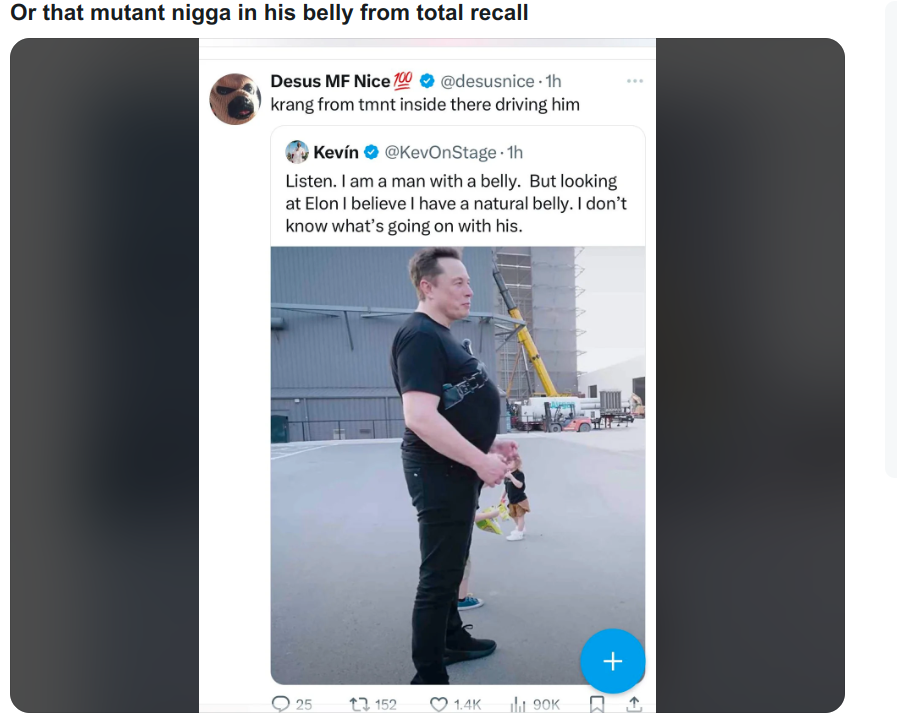Open the views analytics bar icon
The image size is (897, 713).
(518, 704)
